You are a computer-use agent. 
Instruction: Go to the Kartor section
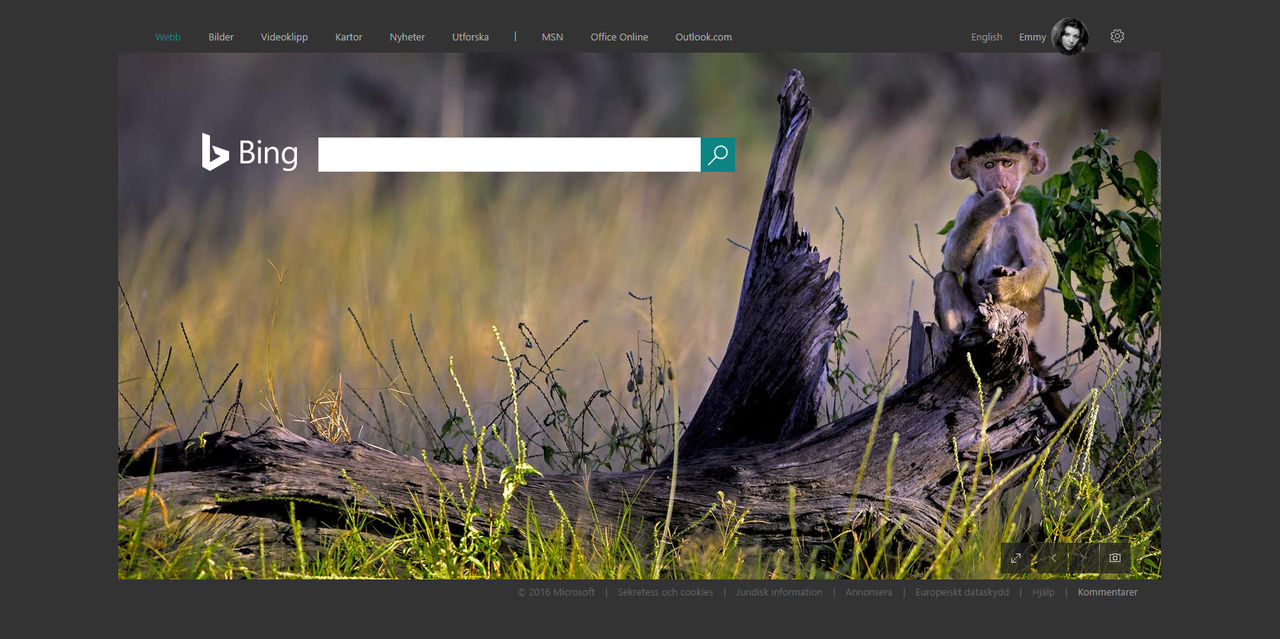(x=349, y=37)
